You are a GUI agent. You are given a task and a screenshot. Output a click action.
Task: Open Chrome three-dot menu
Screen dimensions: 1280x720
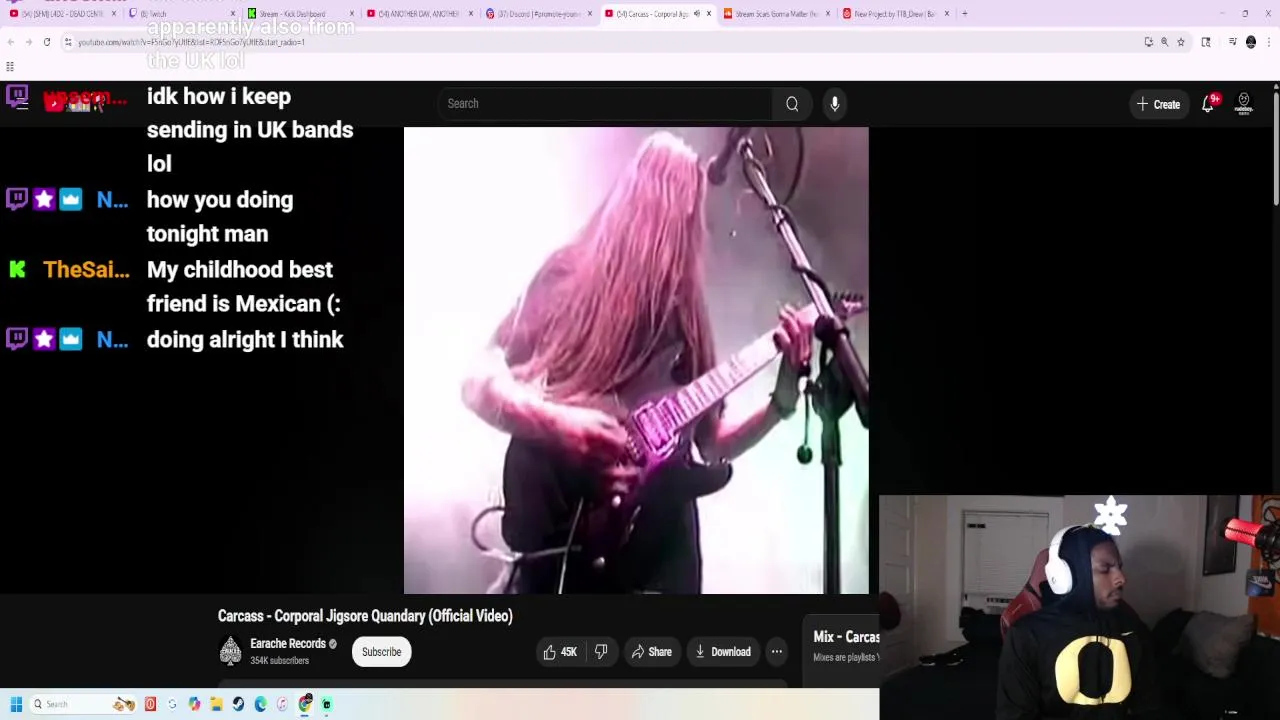[x=1269, y=42]
